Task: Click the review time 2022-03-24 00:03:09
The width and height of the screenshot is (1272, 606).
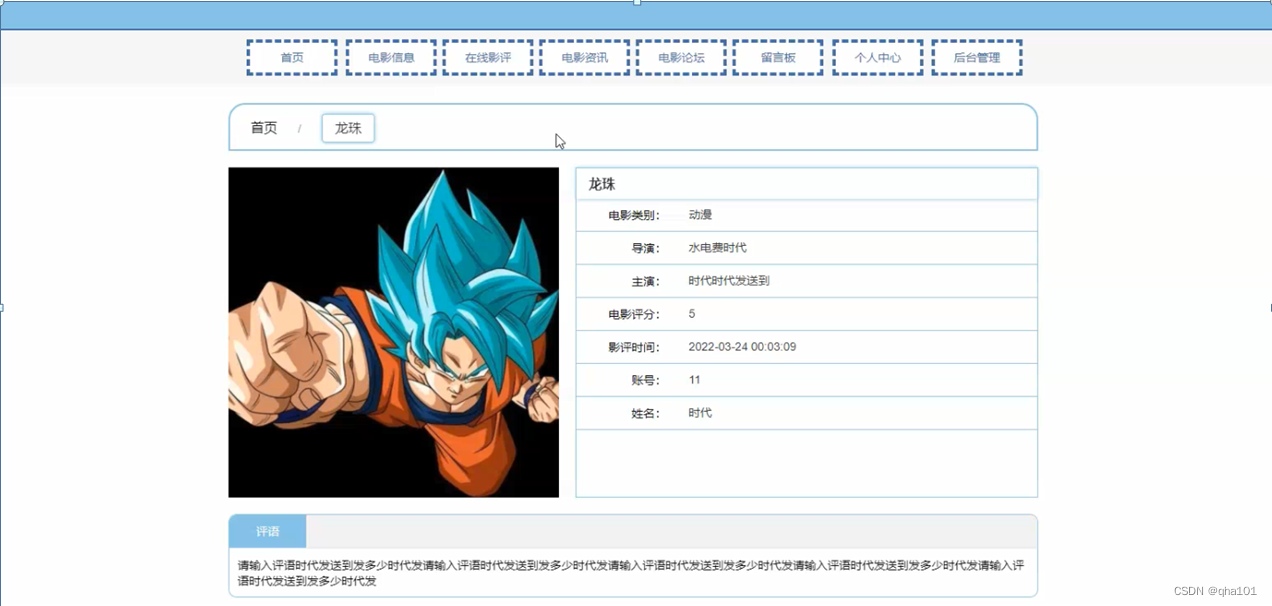Action: 742,347
